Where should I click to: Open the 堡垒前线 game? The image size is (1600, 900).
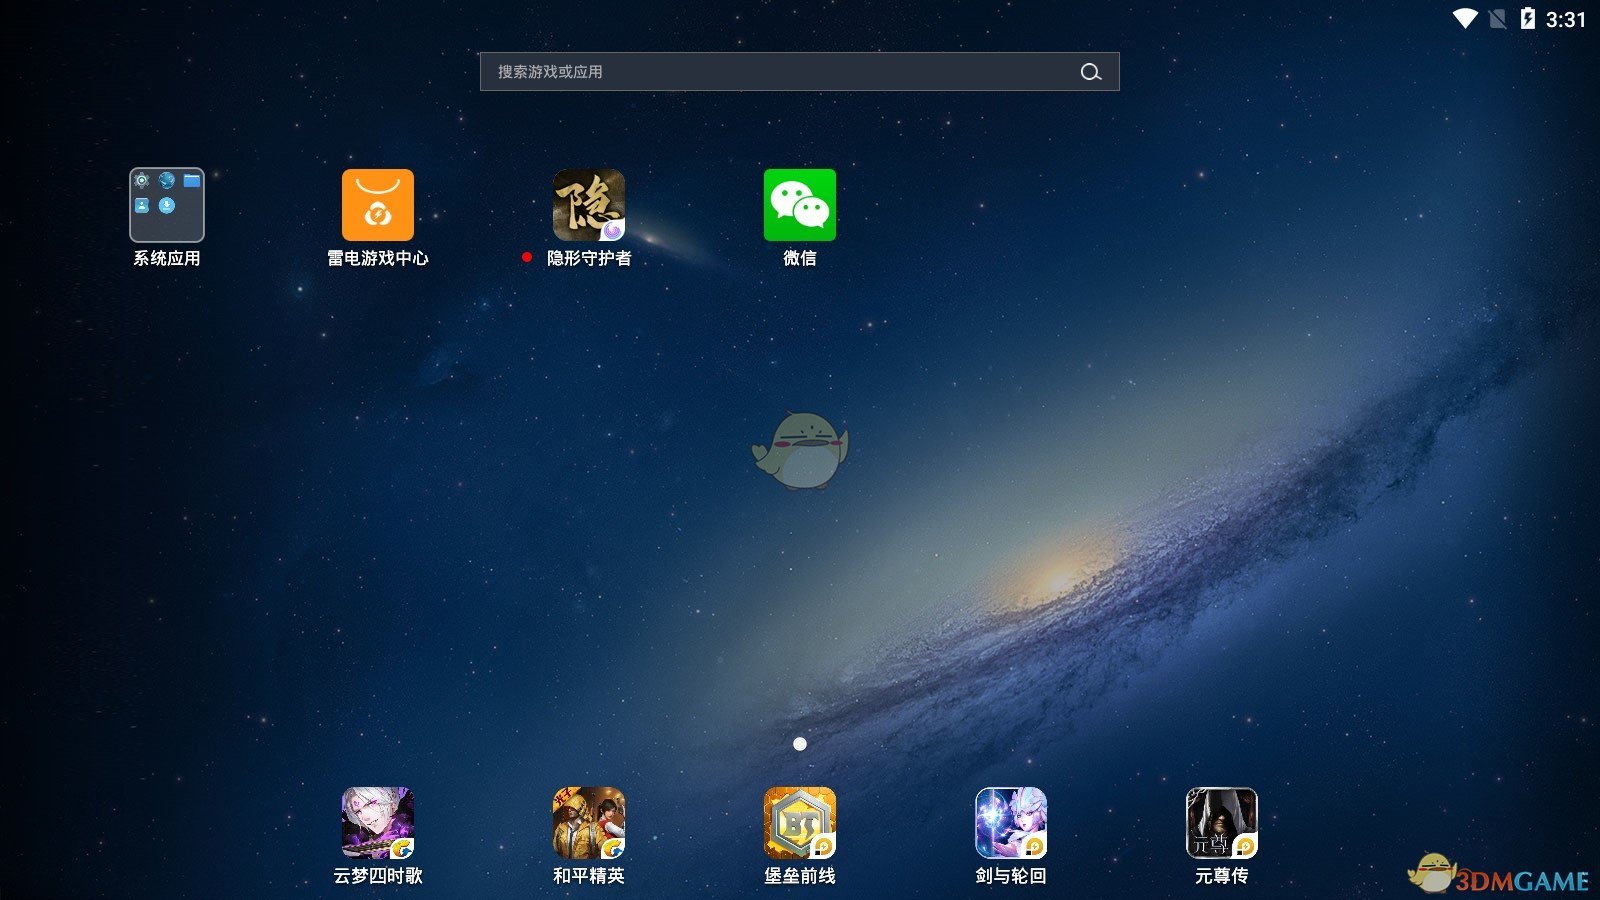pyautogui.click(x=799, y=822)
